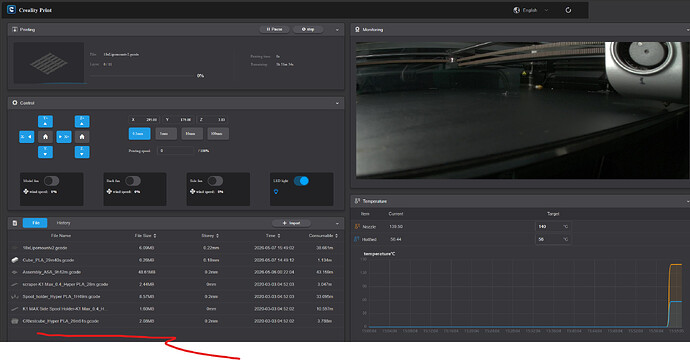The height and width of the screenshot is (360, 690).
Task: Click the refresh icon in top bar
Action: (x=568, y=10)
